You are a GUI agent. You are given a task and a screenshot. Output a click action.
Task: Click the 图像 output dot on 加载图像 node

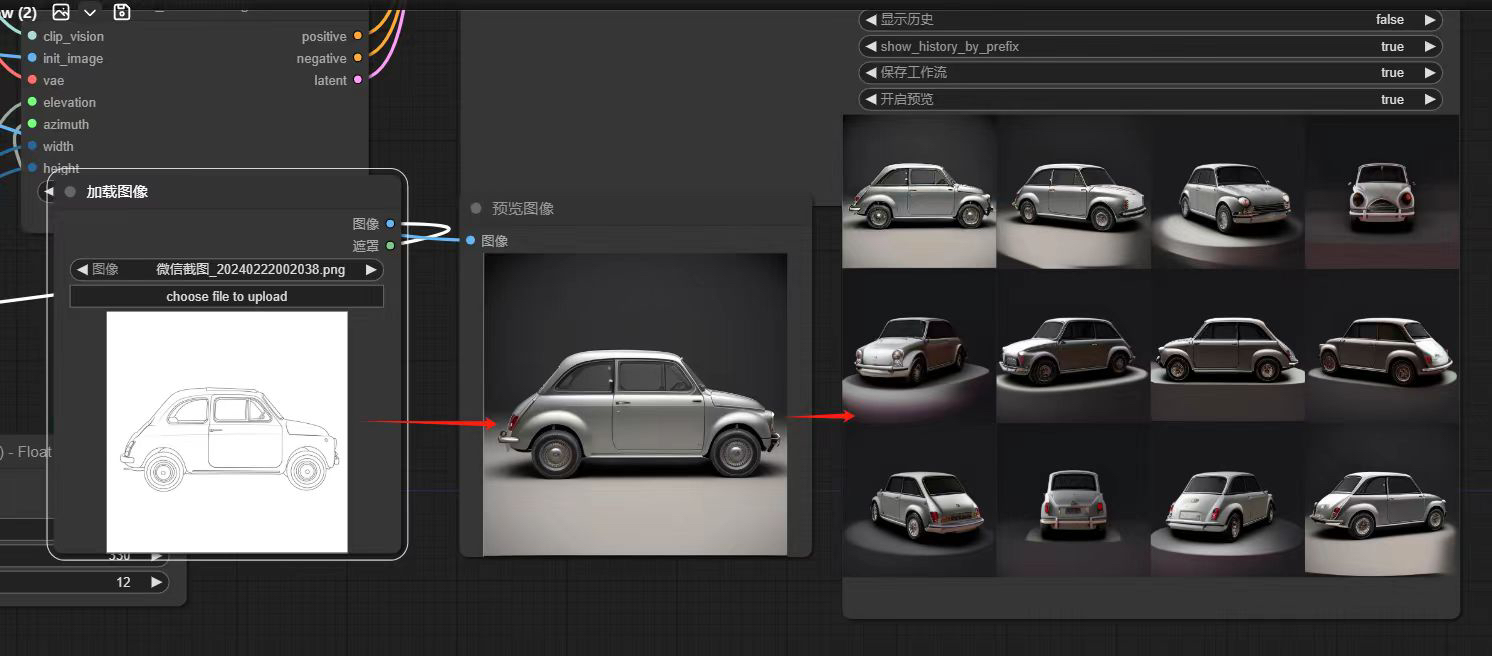pyautogui.click(x=389, y=224)
